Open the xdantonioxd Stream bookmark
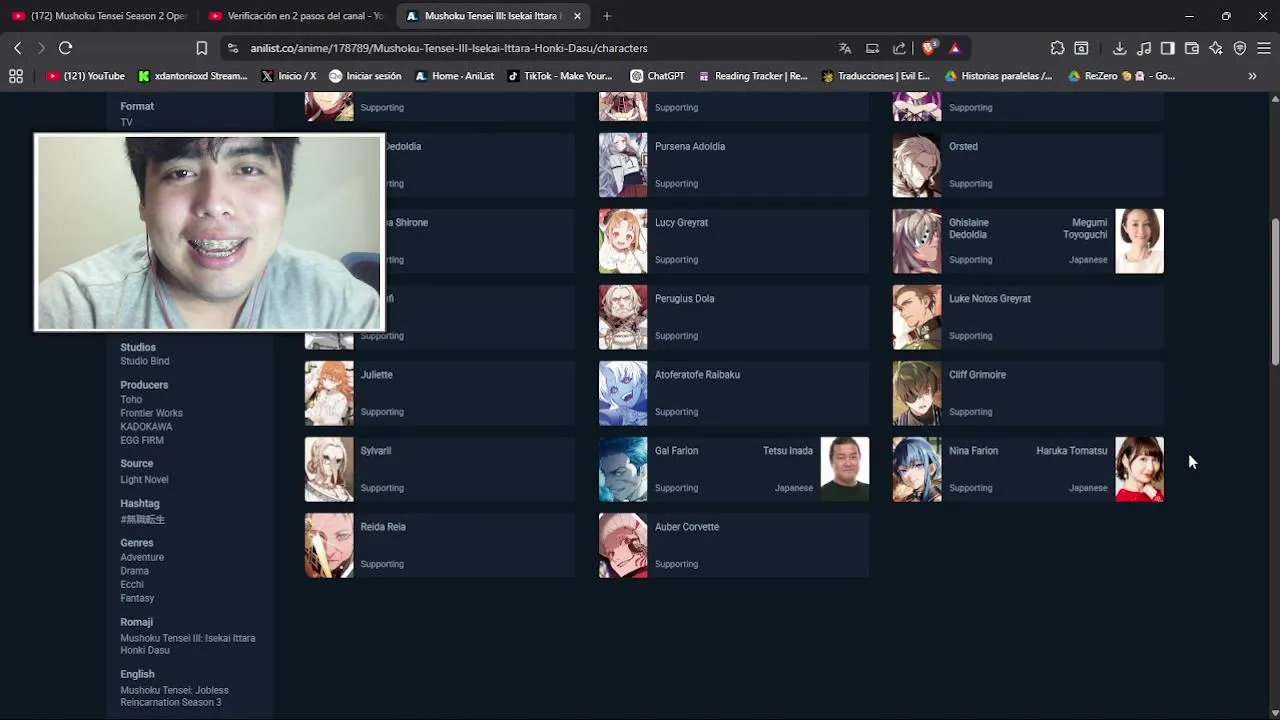 [193, 76]
